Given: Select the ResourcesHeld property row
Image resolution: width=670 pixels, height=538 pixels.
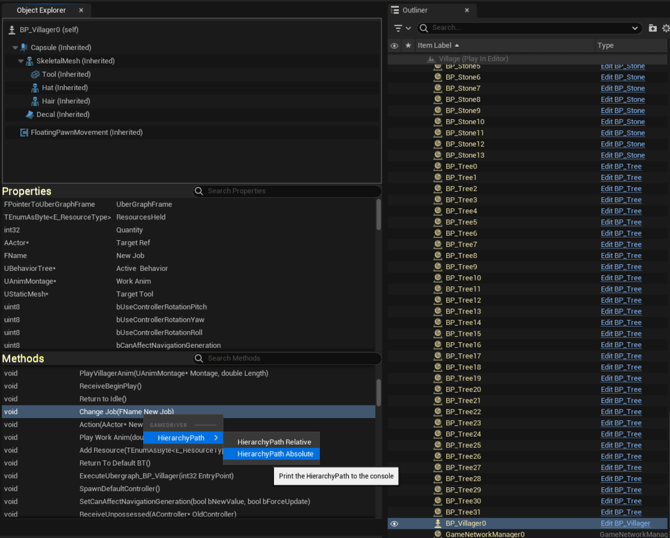Looking at the screenshot, I should (188, 217).
